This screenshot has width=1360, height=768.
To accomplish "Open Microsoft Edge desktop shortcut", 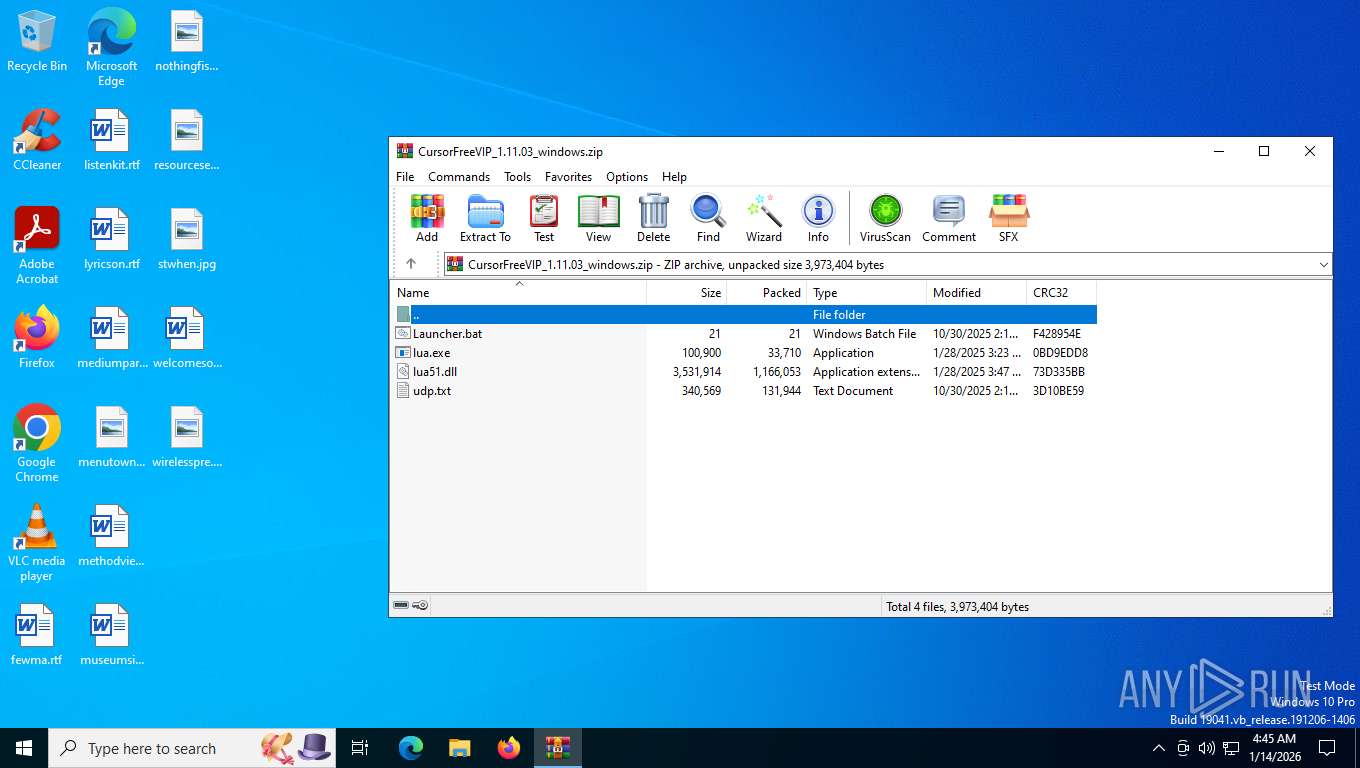I will click(x=111, y=48).
